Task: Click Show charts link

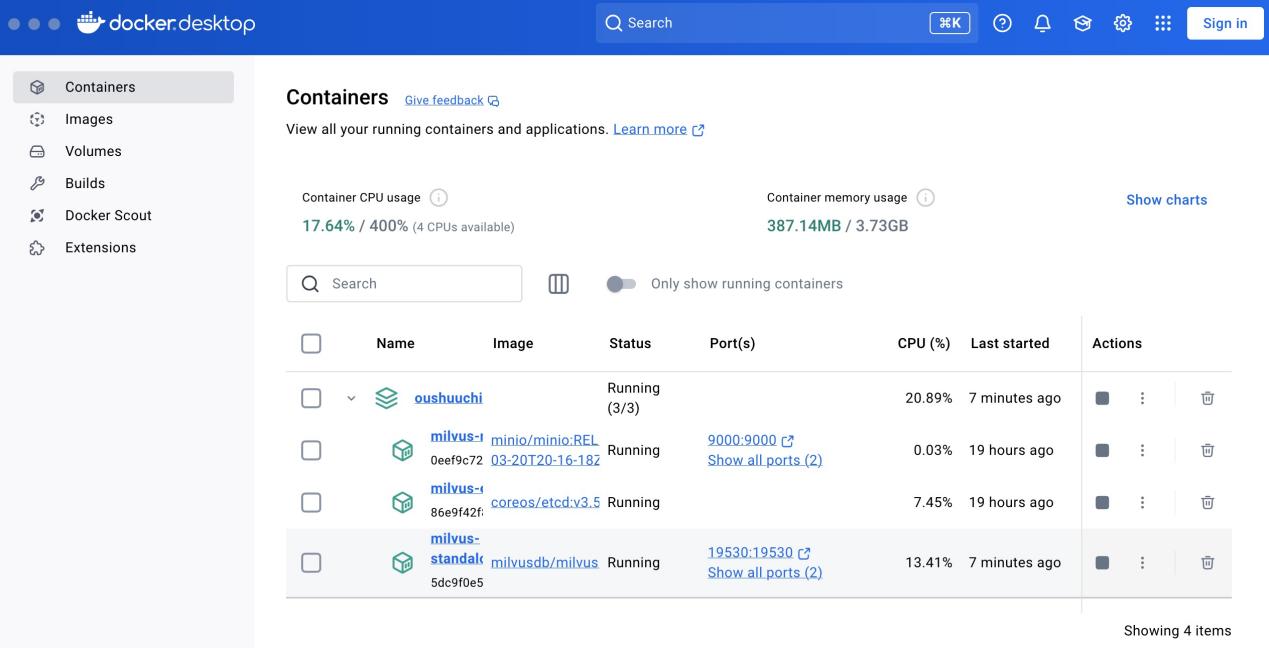Action: (1166, 200)
